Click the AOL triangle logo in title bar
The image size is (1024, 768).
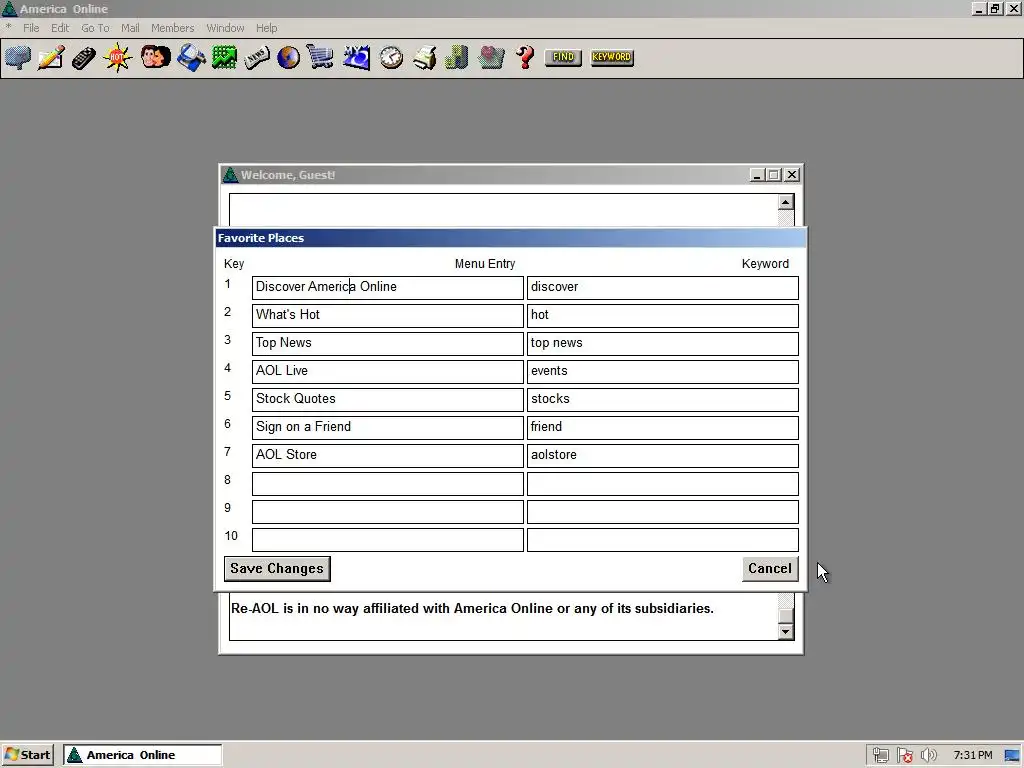(x=9, y=8)
